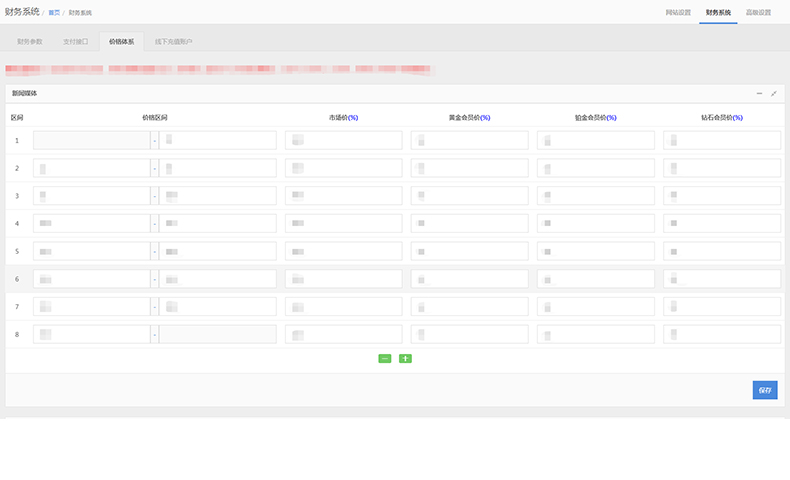Select row 5 铂金会员价 input field
The width and height of the screenshot is (790, 480).
click(595, 251)
